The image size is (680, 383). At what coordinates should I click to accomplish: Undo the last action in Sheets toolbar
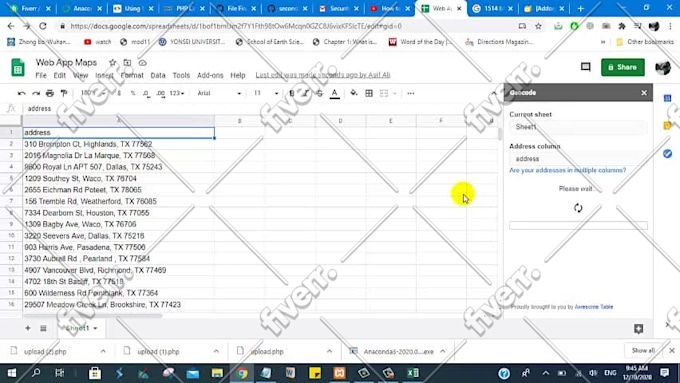click(21, 93)
